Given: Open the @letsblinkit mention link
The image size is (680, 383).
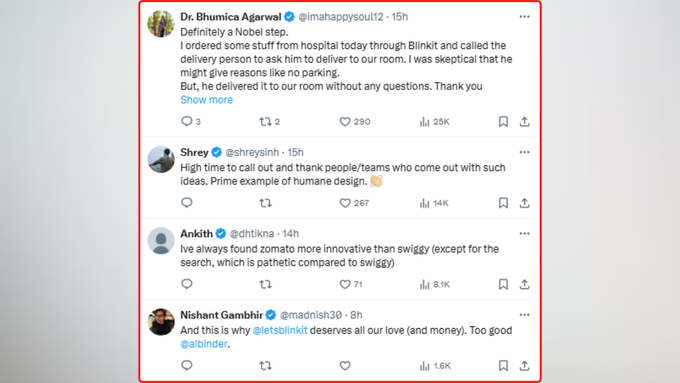Looking at the screenshot, I should 280,330.
